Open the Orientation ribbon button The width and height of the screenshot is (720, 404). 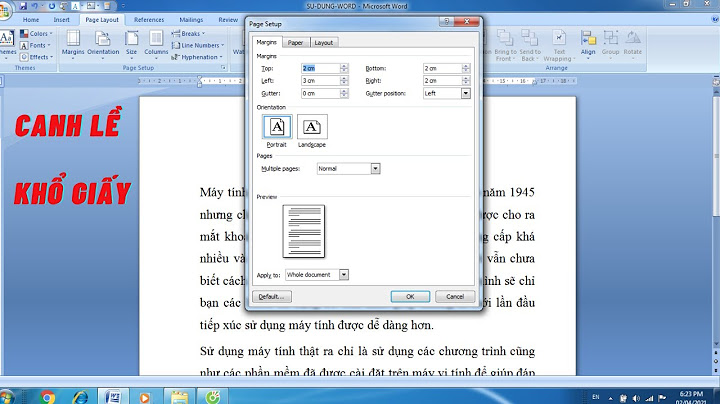(103, 43)
